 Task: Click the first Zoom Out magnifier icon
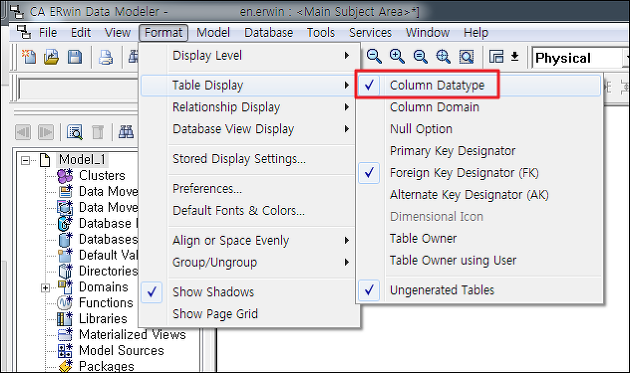click(x=374, y=57)
